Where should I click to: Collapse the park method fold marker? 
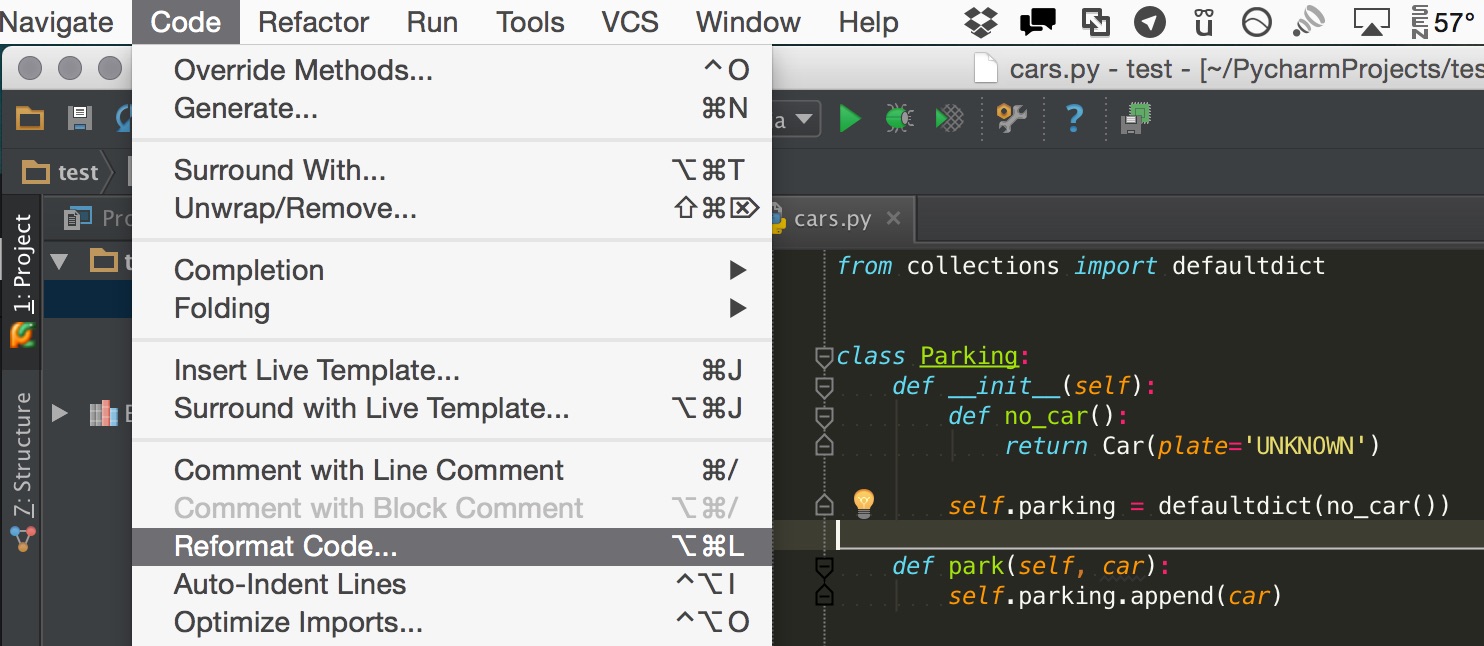[x=824, y=568]
